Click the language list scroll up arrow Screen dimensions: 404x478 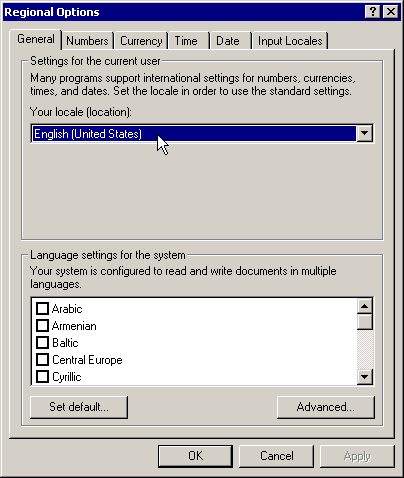365,306
